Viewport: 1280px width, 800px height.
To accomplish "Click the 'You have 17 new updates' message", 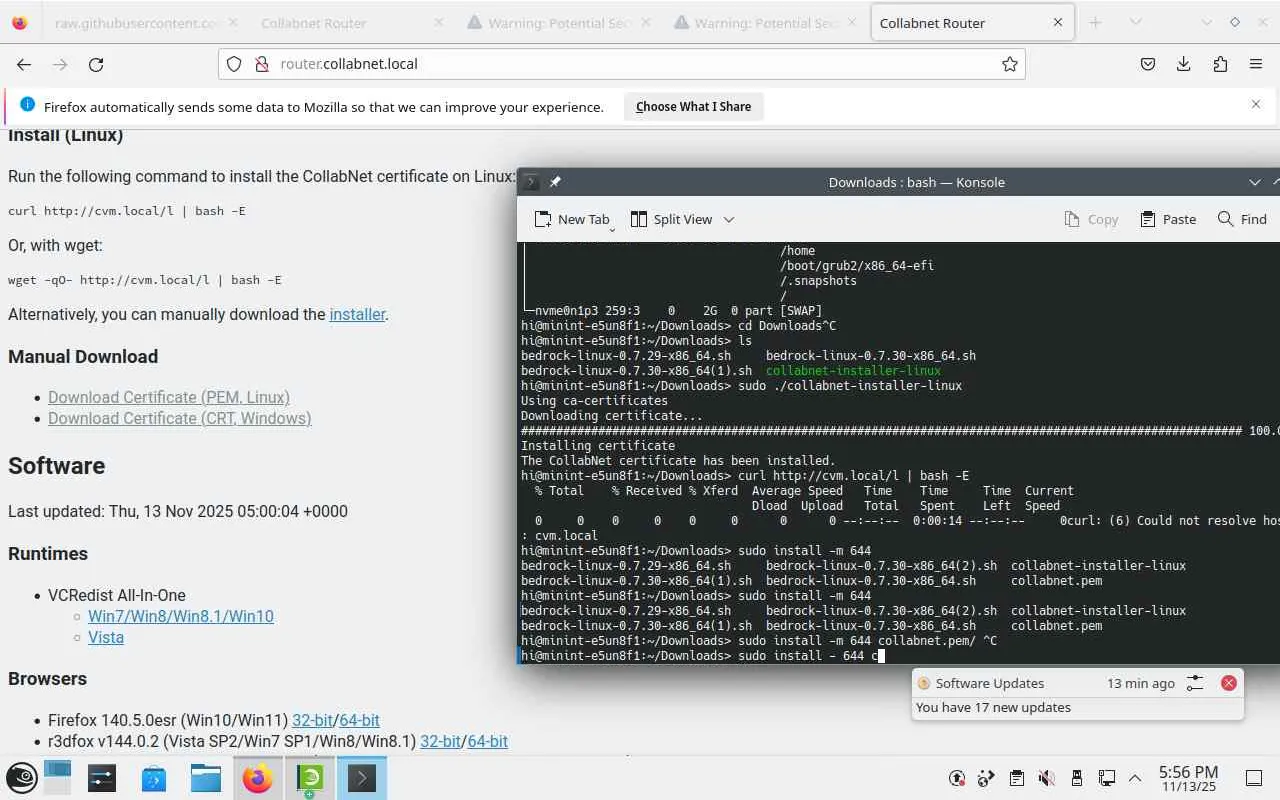I will click(x=993, y=707).
